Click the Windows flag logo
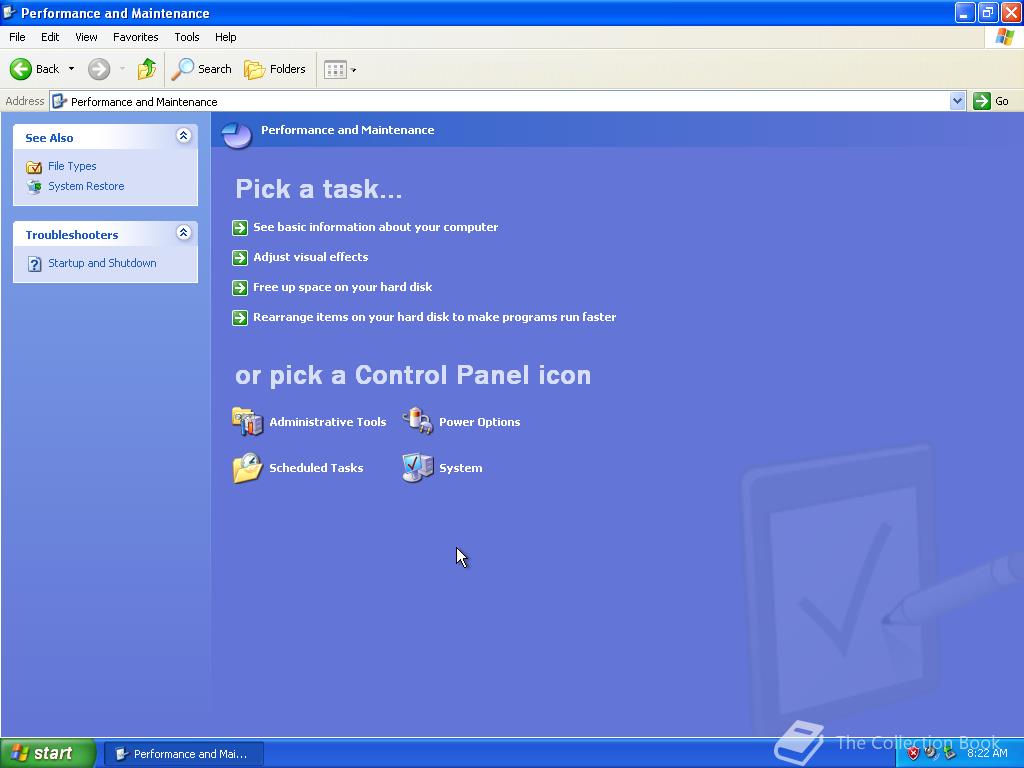 pos(1004,37)
